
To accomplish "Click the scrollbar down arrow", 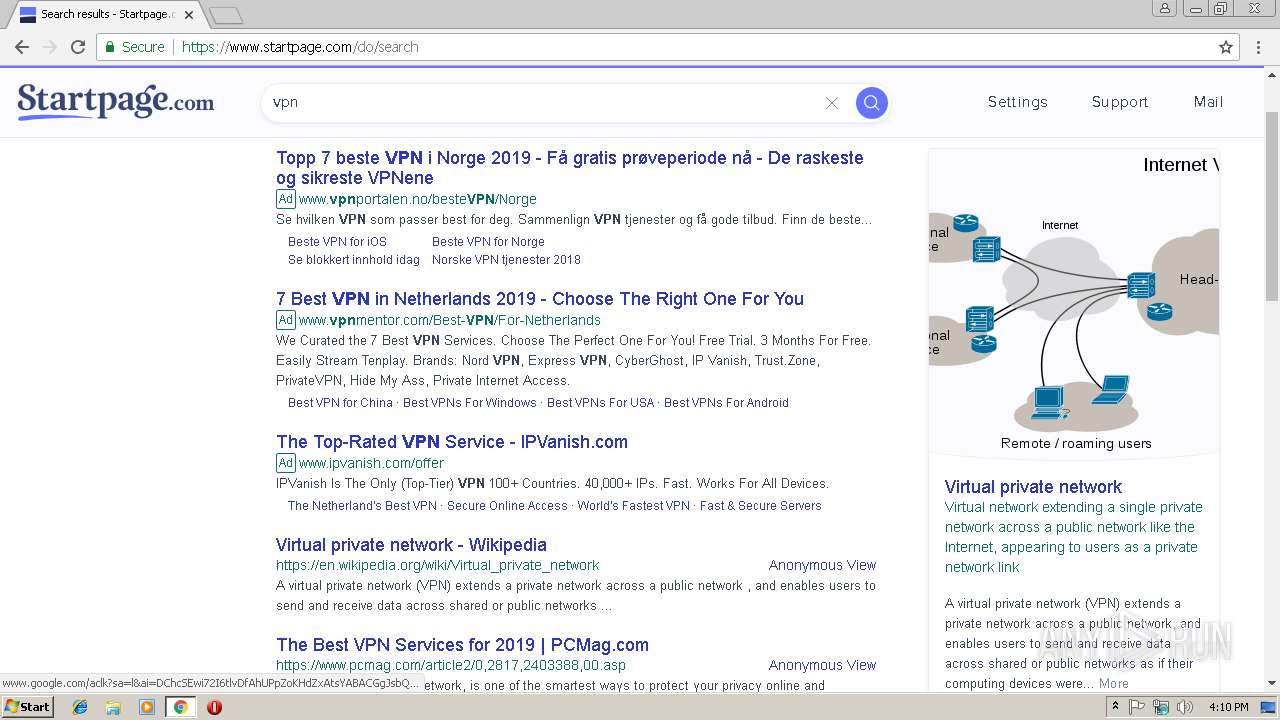I will (x=1272, y=684).
